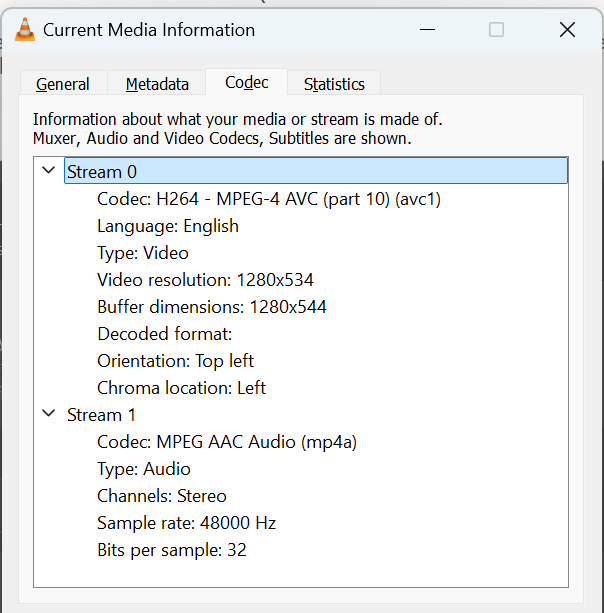Select the Stream 0 row

click(101, 172)
